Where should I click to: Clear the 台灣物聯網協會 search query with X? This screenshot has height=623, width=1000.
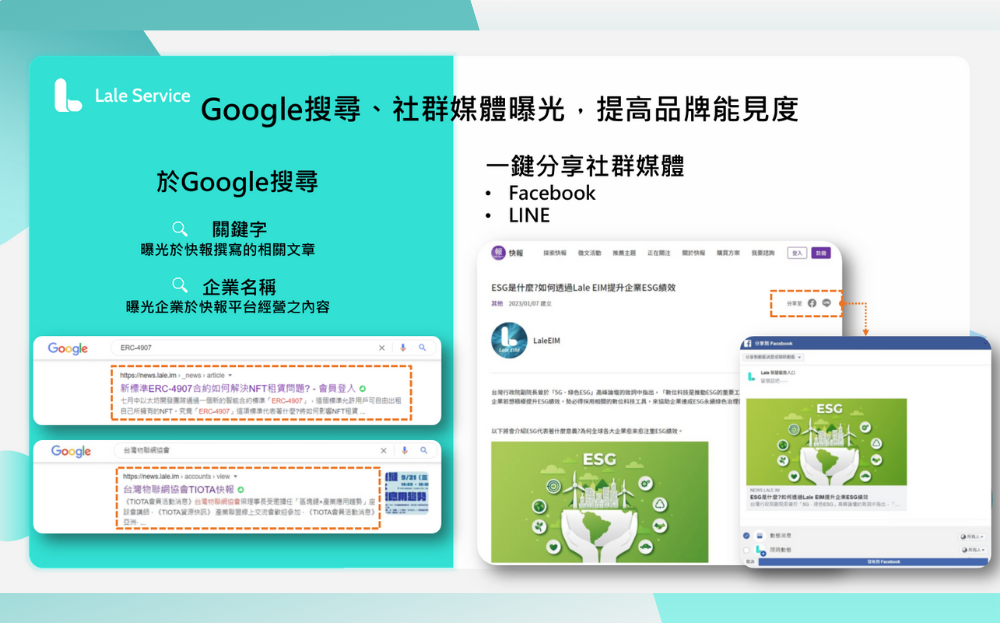tap(383, 450)
